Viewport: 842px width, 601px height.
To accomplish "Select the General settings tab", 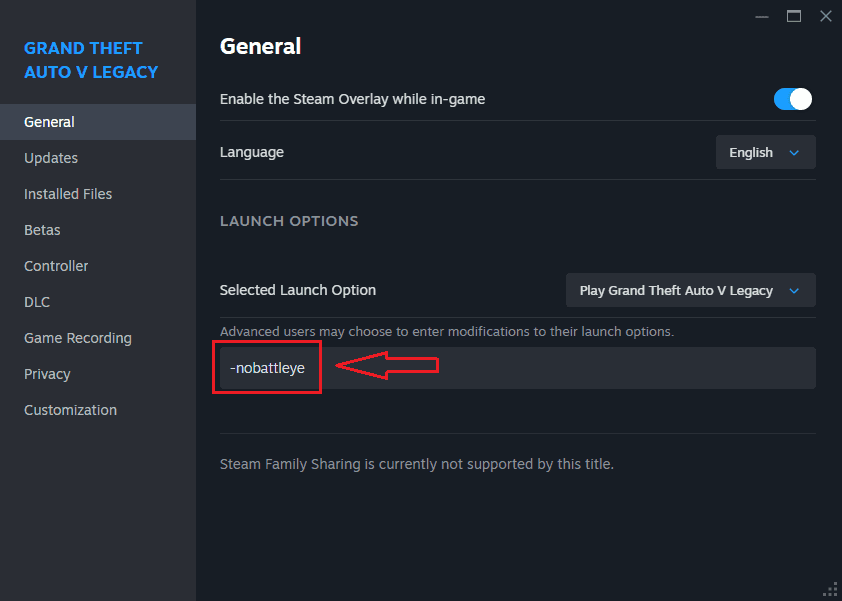I will pos(50,122).
